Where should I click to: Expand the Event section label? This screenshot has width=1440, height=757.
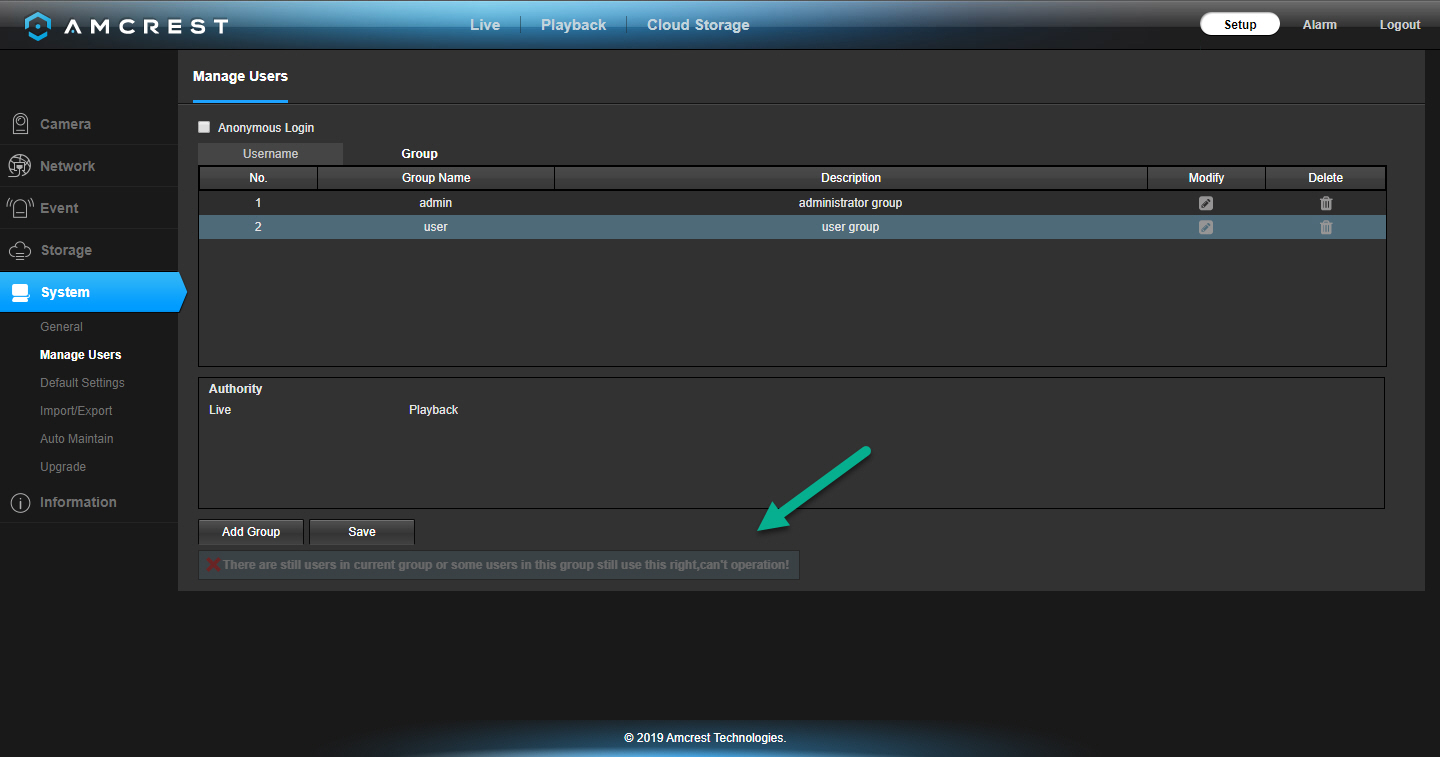[x=59, y=208]
